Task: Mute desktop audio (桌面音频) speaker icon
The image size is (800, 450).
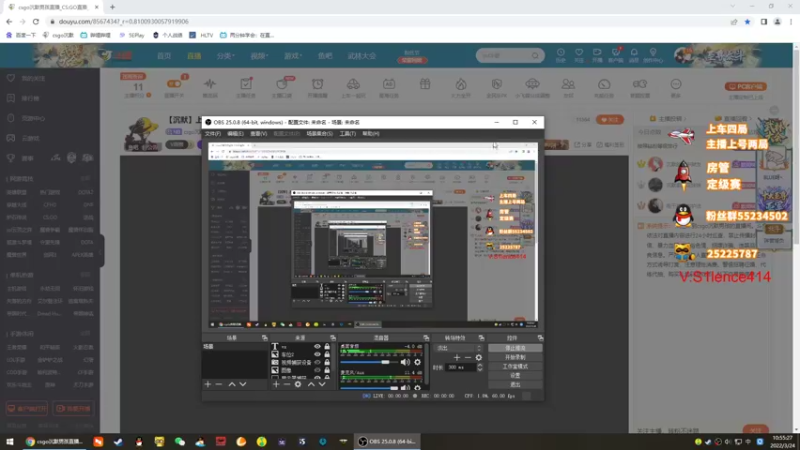Action: pos(405,362)
